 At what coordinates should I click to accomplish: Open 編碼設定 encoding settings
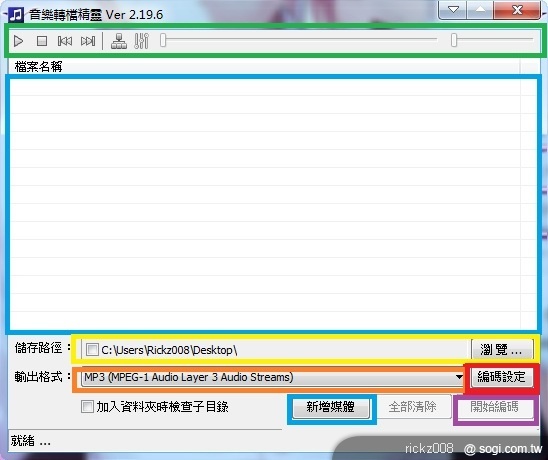click(x=502, y=377)
